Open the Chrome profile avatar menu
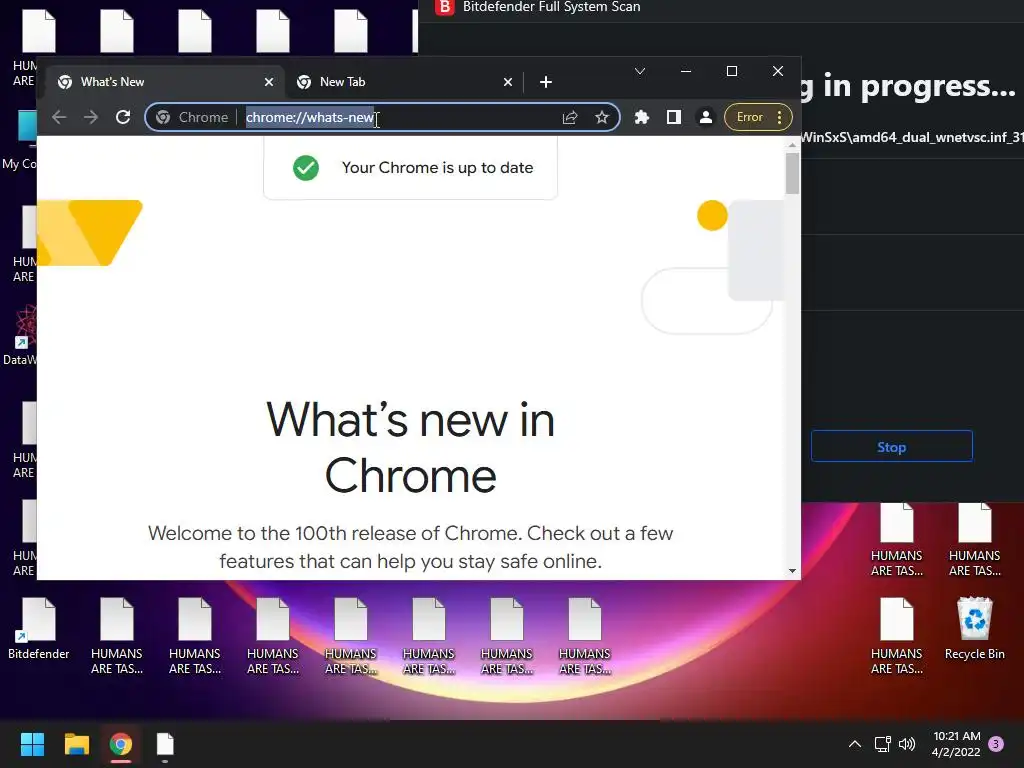The image size is (1024, 768). pos(706,118)
